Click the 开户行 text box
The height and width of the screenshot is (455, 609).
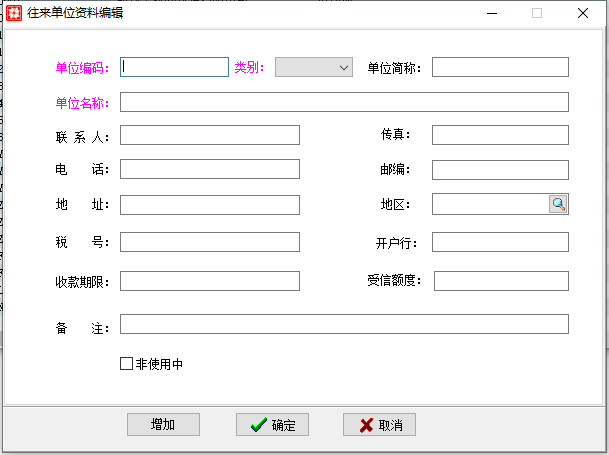[x=500, y=242]
